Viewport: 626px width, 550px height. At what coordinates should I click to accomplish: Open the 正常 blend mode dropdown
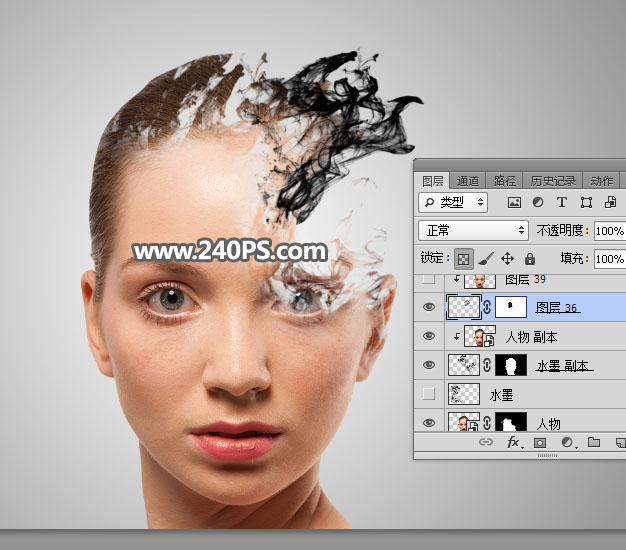pyautogui.click(x=473, y=230)
